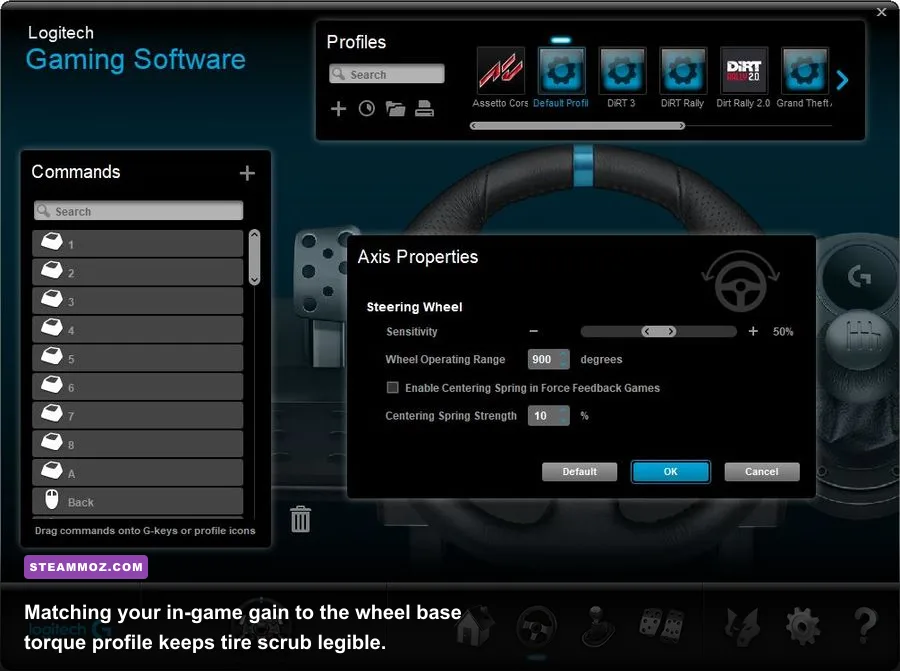Click the Centering Spring Strength stepper arrows
The image size is (900, 671).
click(x=564, y=416)
